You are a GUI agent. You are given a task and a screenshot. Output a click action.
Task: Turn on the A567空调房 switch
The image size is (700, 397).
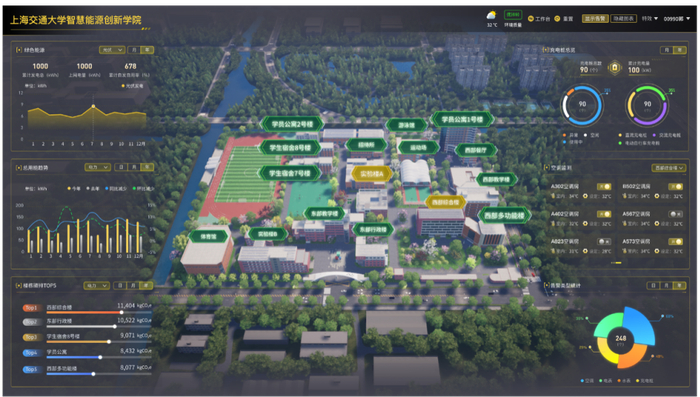(675, 214)
